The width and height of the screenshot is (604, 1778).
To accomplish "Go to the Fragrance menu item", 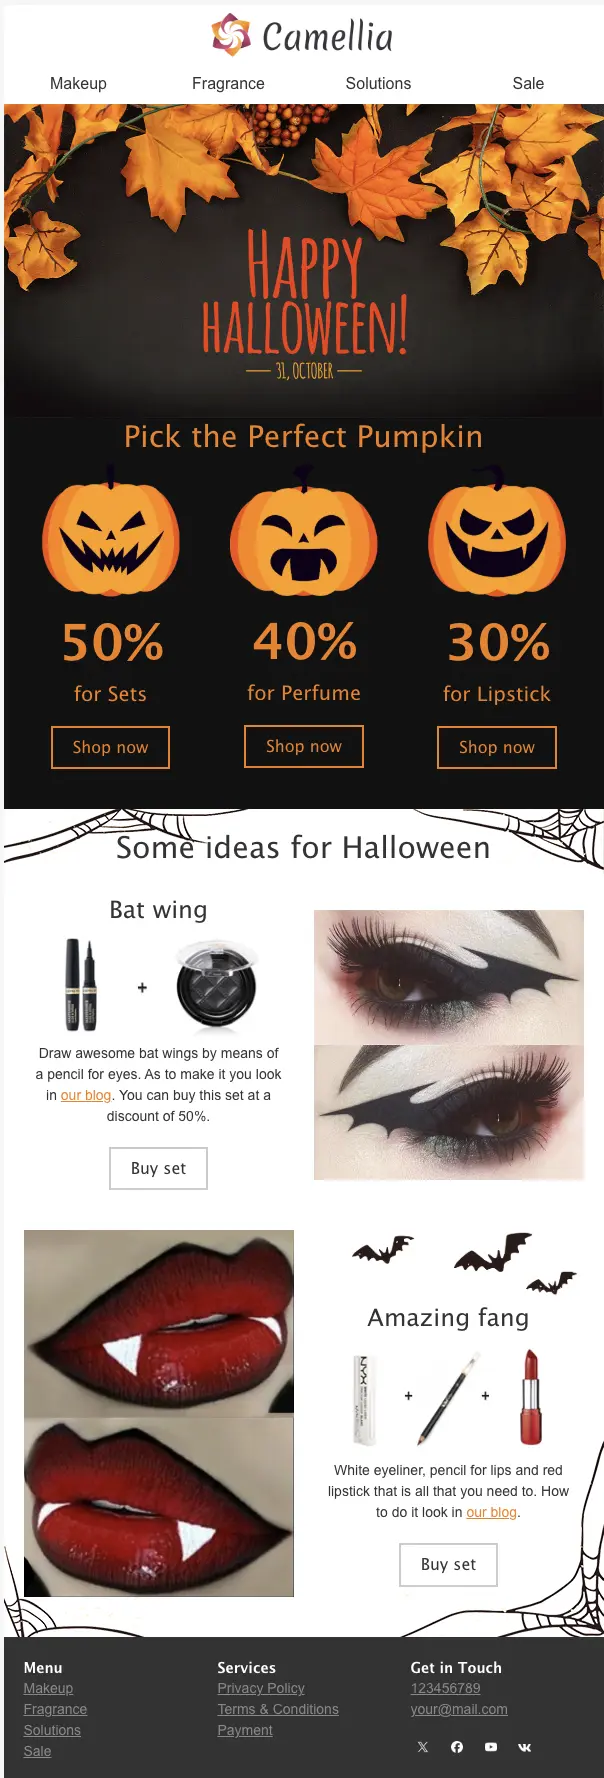I will 228,83.
